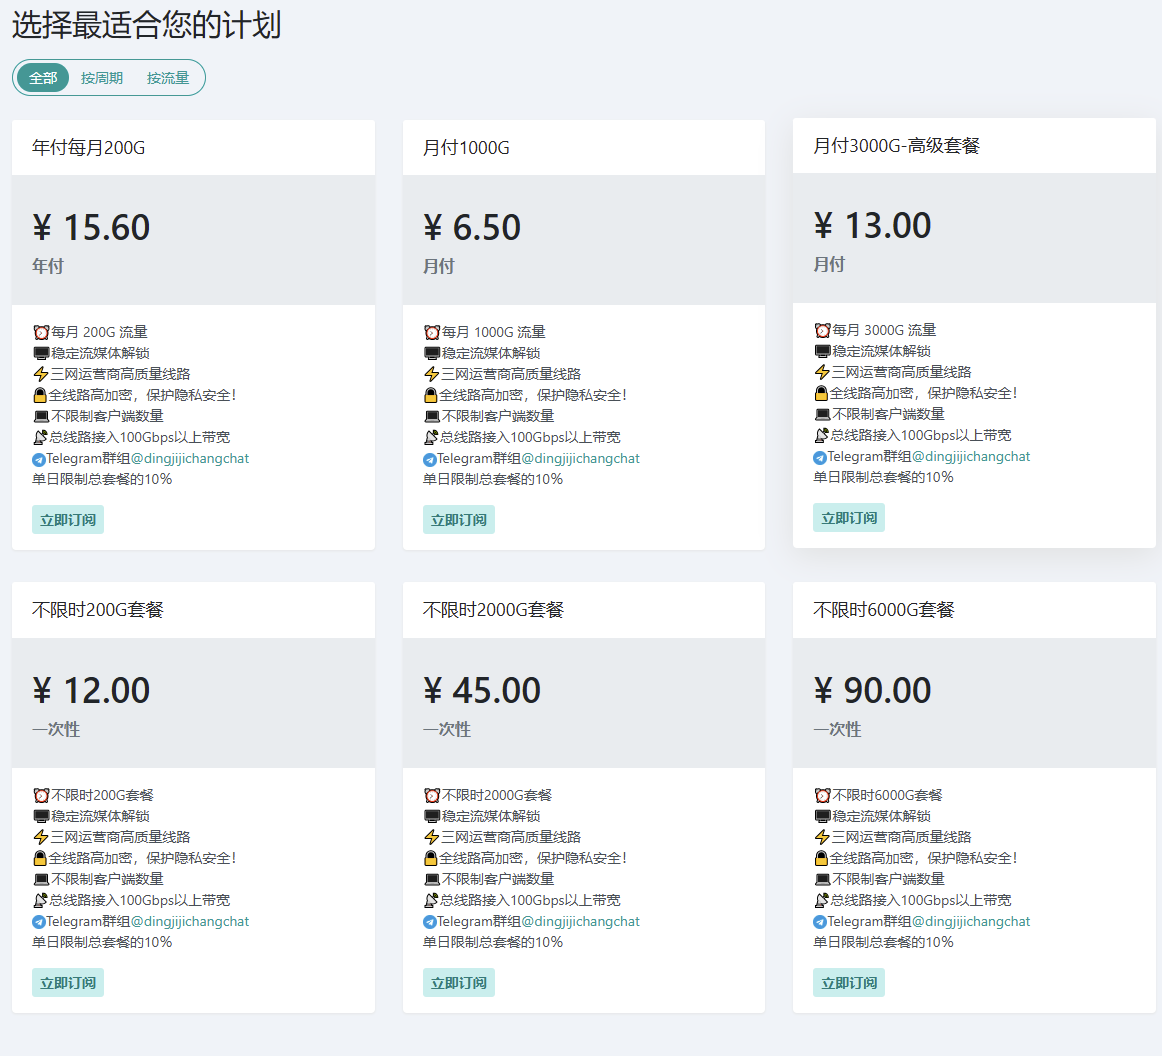This screenshot has width=1162, height=1056.
Task: Click the Telegram icon in 不限时200G套餐 card
Action: (39, 923)
